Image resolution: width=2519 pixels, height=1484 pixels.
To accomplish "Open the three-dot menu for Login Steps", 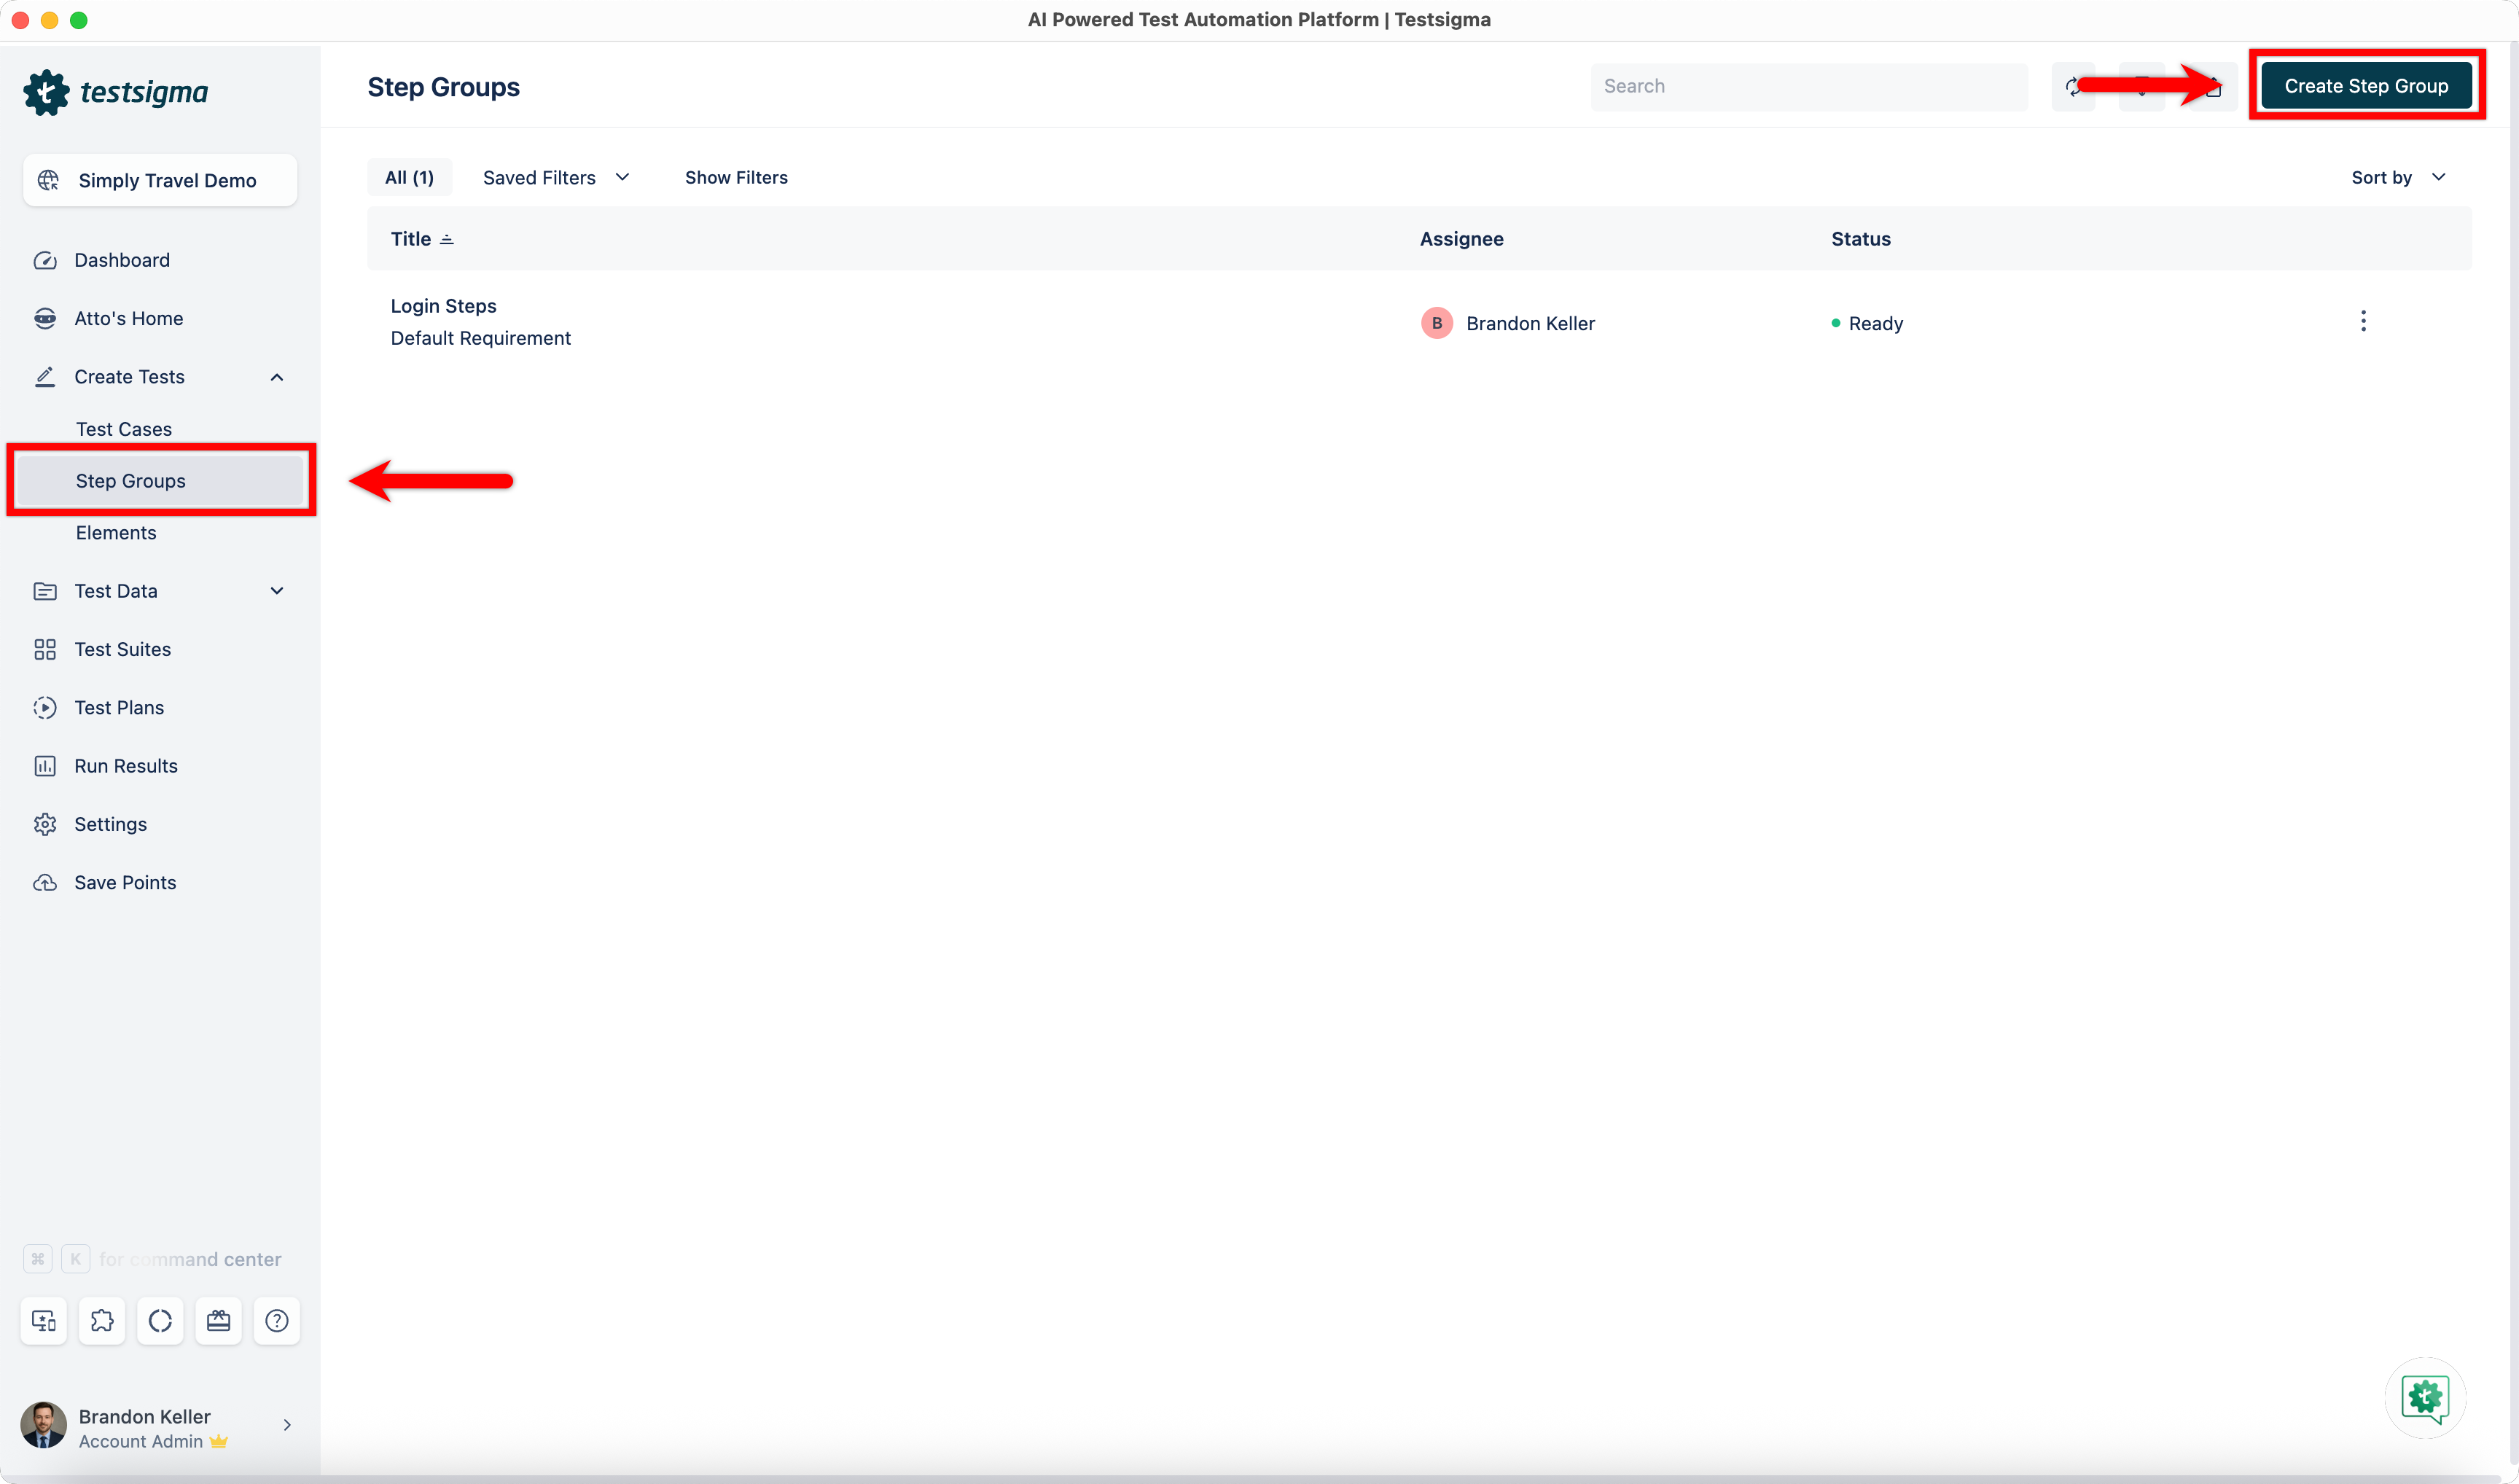I will point(2363,321).
